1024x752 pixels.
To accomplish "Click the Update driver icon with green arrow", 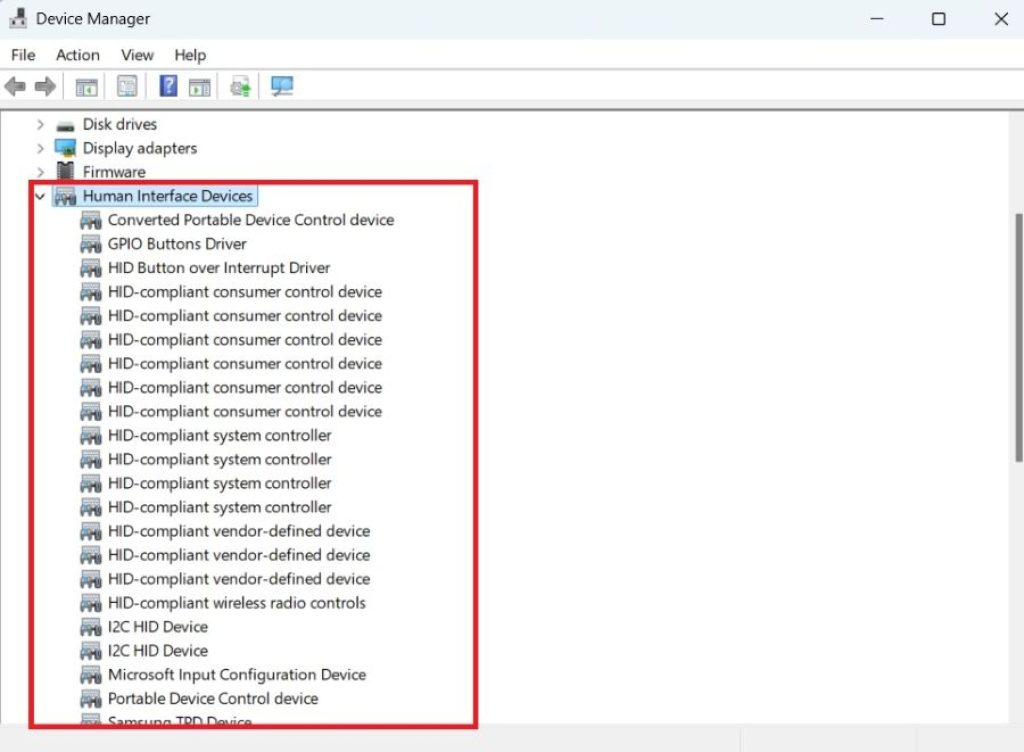I will click(240, 86).
